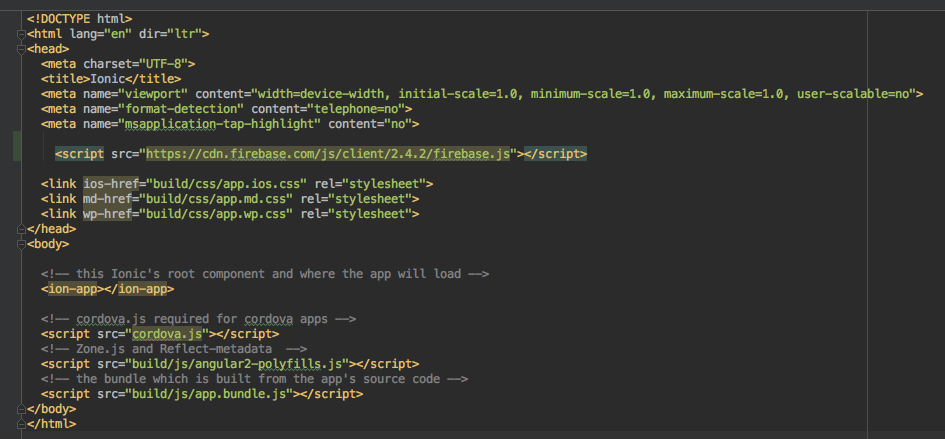945x439 pixels.
Task: Collapse the opening body tag fold marker
Action: click(x=22, y=244)
